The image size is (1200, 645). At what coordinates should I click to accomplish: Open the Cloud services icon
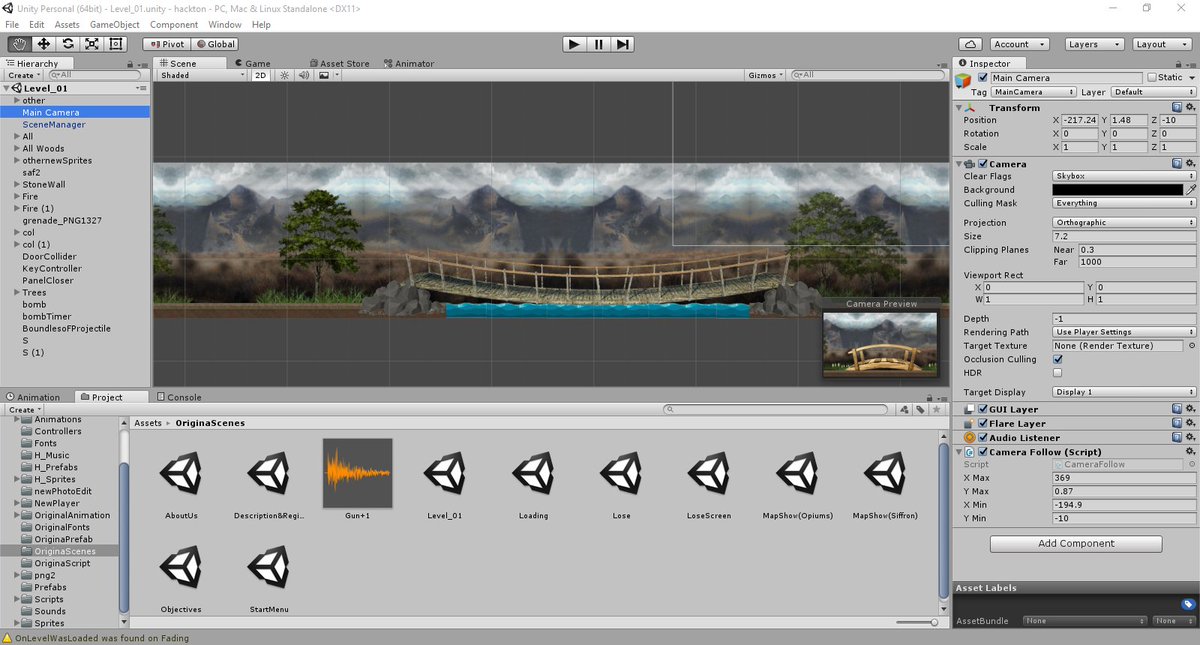(970, 44)
